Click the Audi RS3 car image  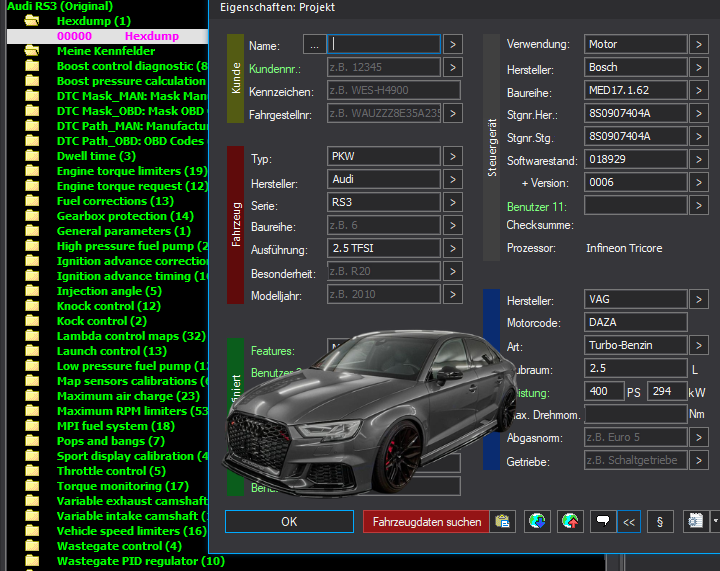coord(372,413)
